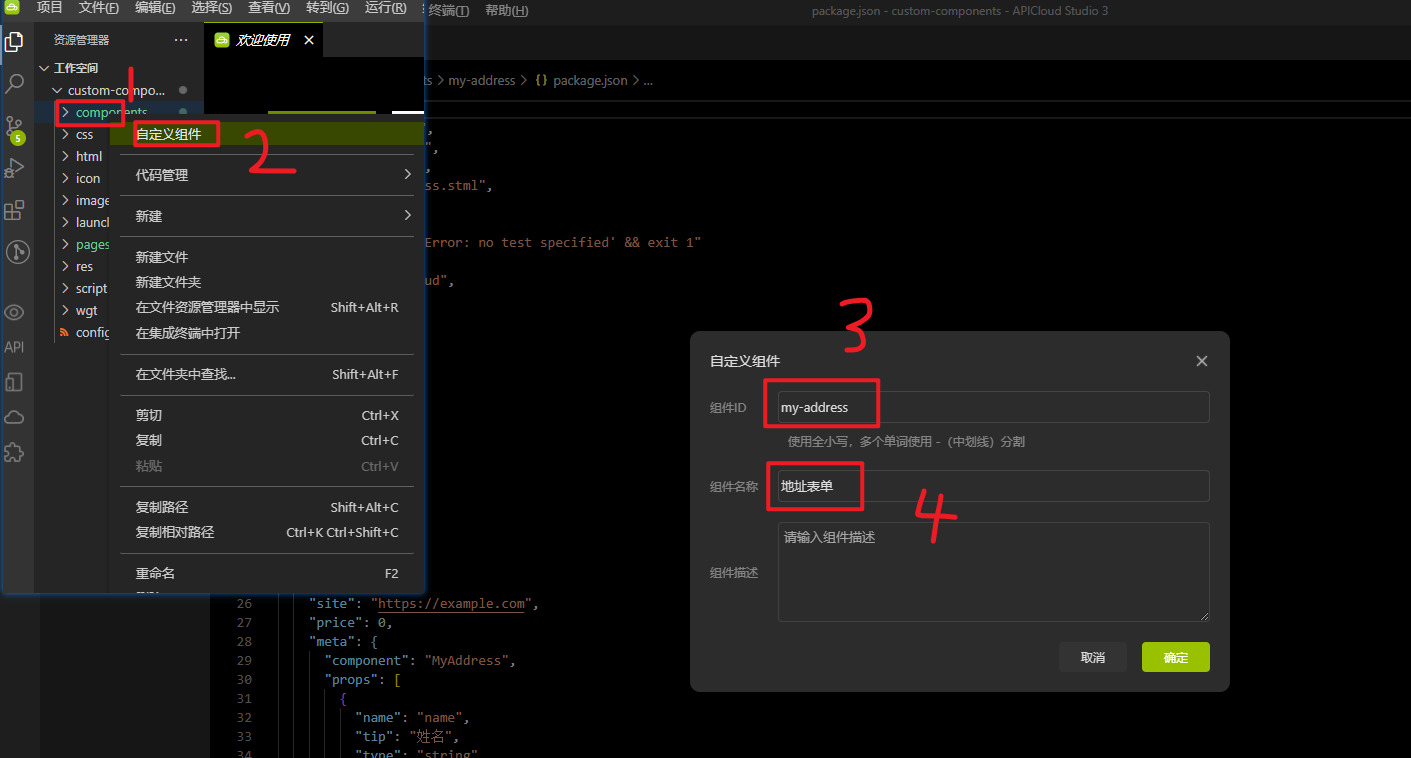This screenshot has width=1411, height=758.
Task: Choose 复制路径 from context menu
Action: 267,507
